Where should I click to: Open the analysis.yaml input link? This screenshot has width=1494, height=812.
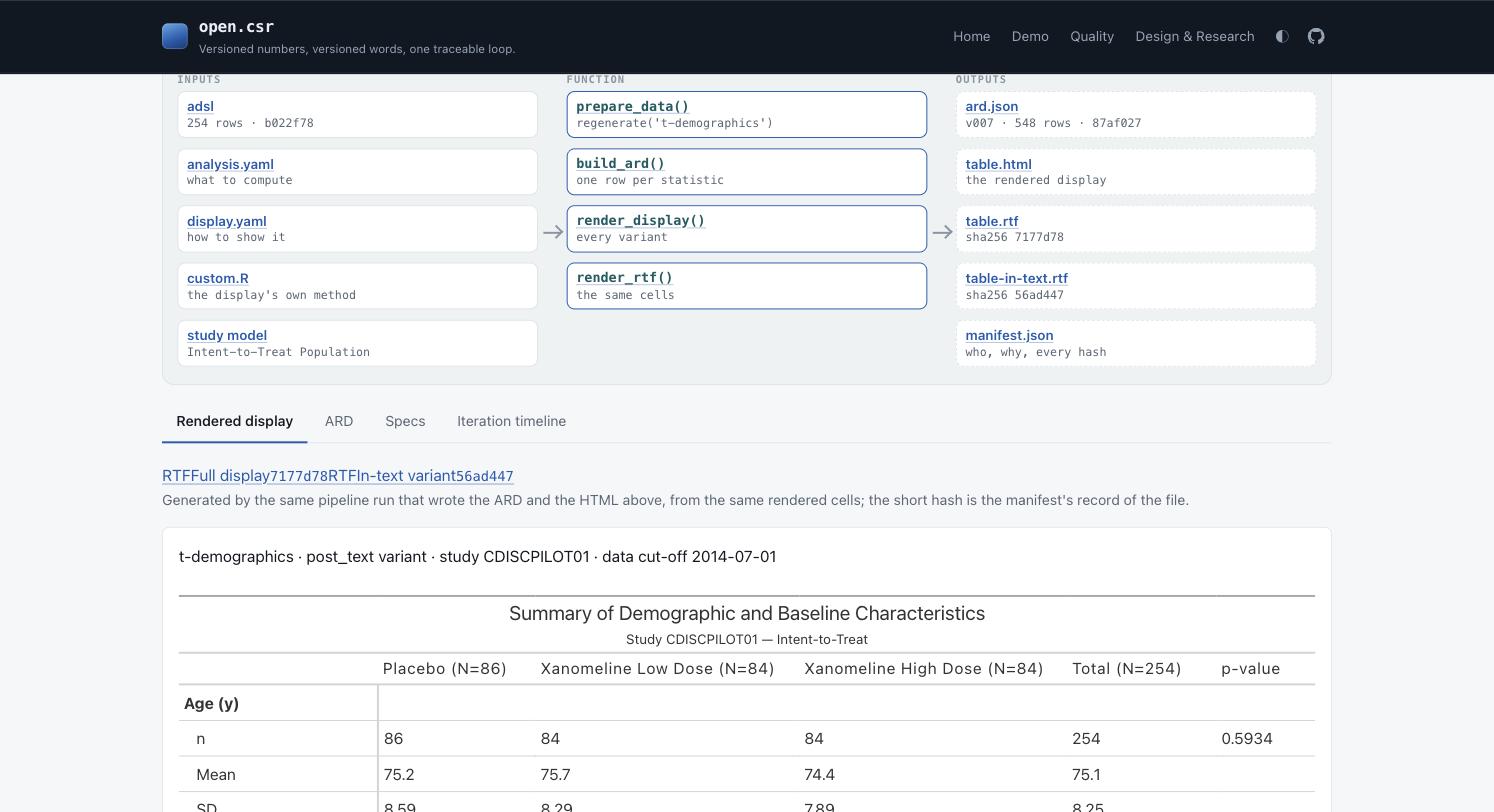click(x=230, y=164)
